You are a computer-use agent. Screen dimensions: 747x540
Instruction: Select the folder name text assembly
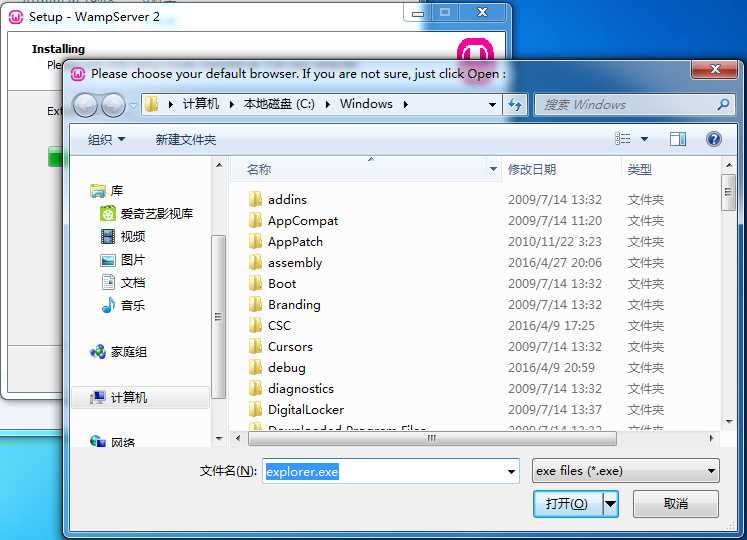[x=295, y=263]
